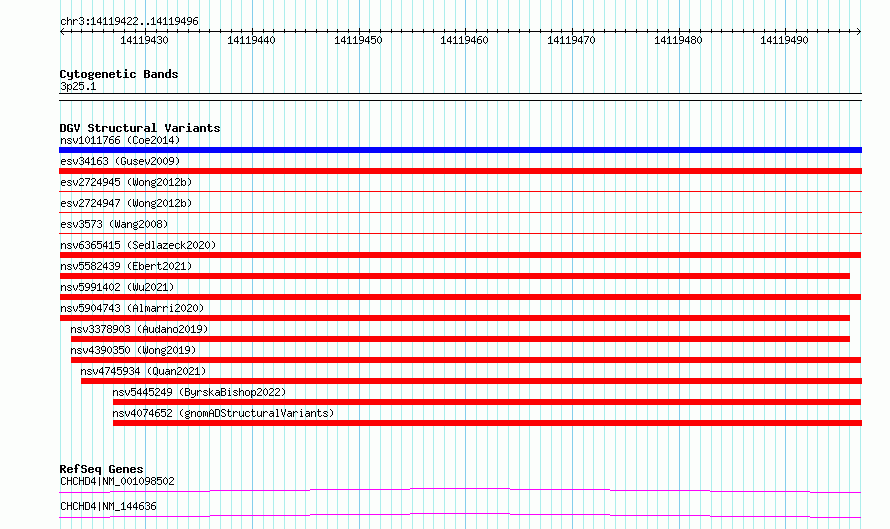Open the nsv5991402 (Wu2021) label
This screenshot has width=890, height=529.
(117, 287)
